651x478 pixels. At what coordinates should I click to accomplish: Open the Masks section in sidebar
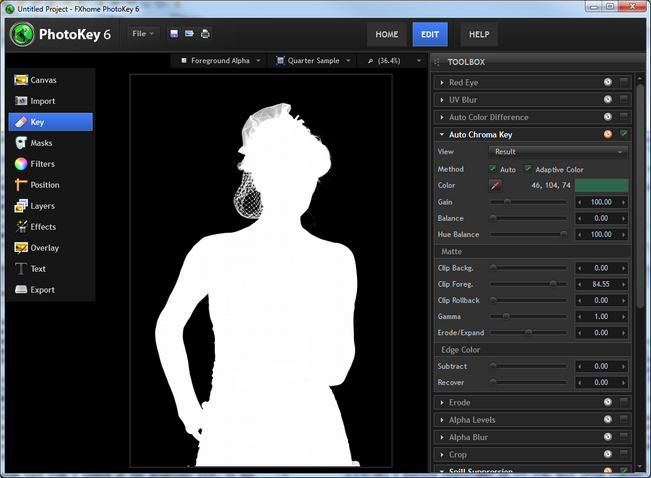coord(50,143)
